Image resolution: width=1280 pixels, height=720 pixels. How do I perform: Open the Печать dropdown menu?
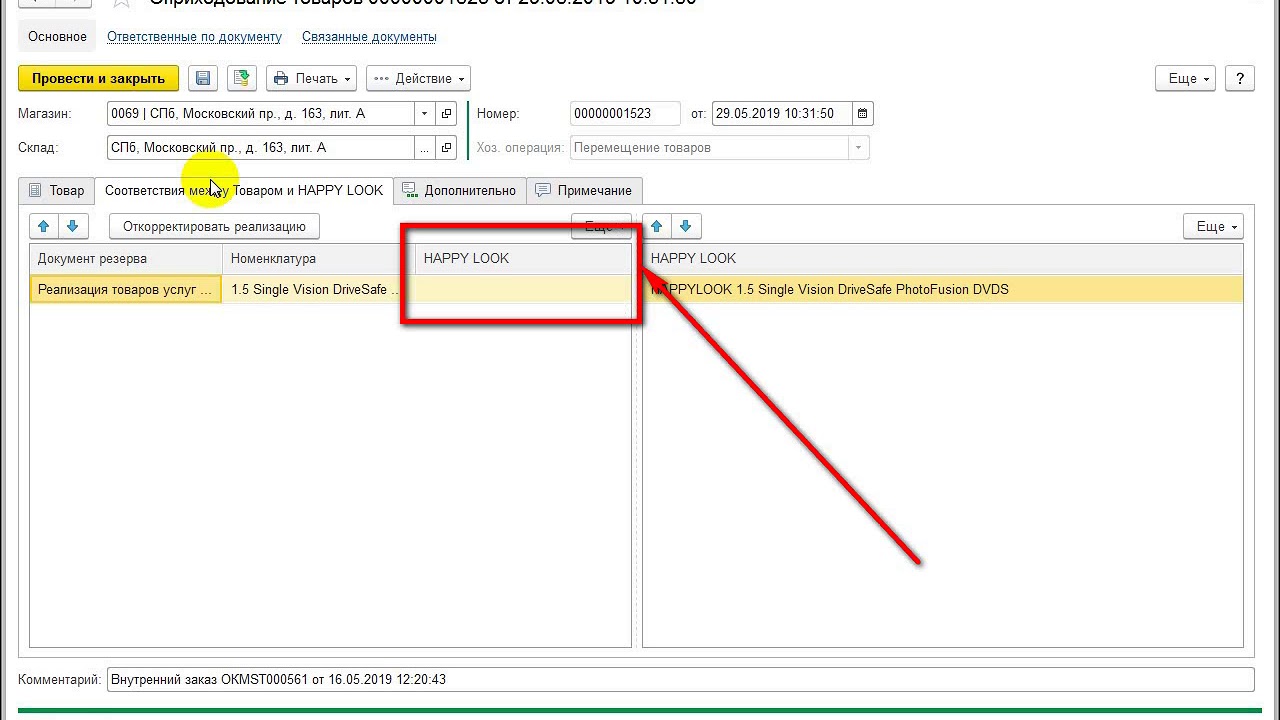pos(312,78)
